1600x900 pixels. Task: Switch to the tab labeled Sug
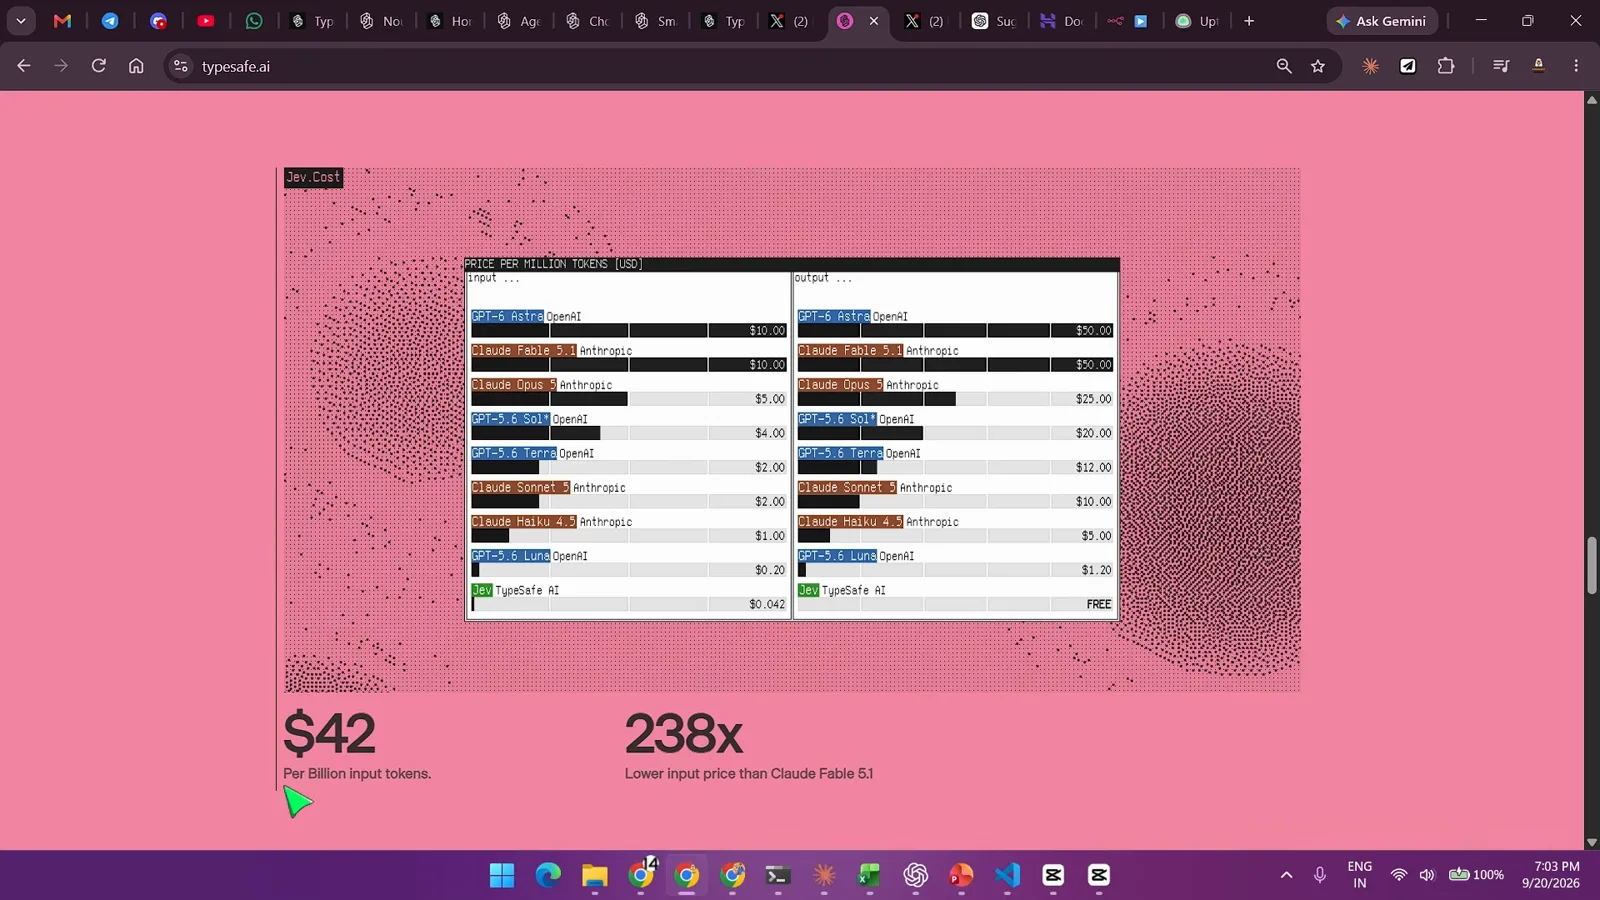[993, 21]
